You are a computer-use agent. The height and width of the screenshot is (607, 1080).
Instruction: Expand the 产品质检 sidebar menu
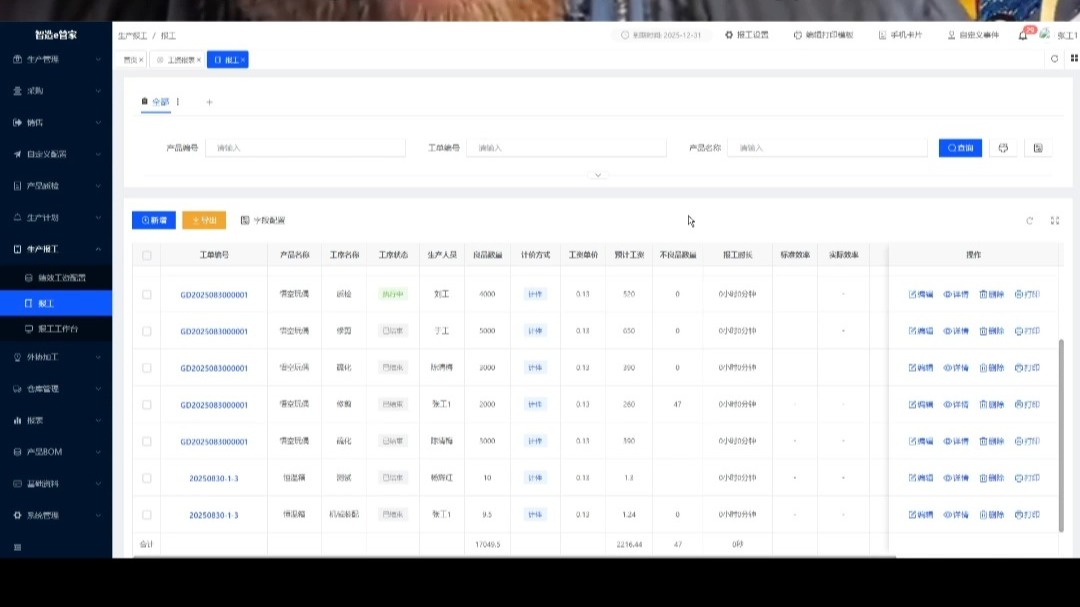click(56, 186)
